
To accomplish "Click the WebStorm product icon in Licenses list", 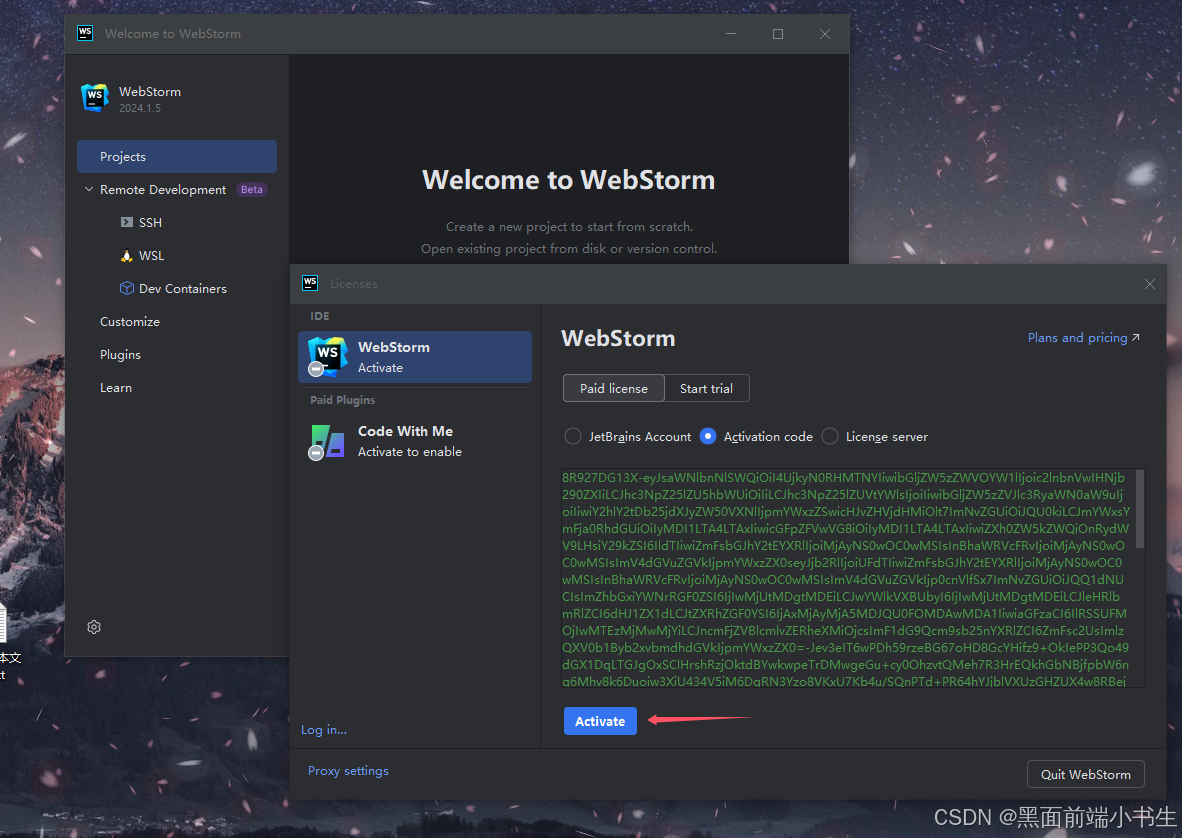I will tap(328, 356).
